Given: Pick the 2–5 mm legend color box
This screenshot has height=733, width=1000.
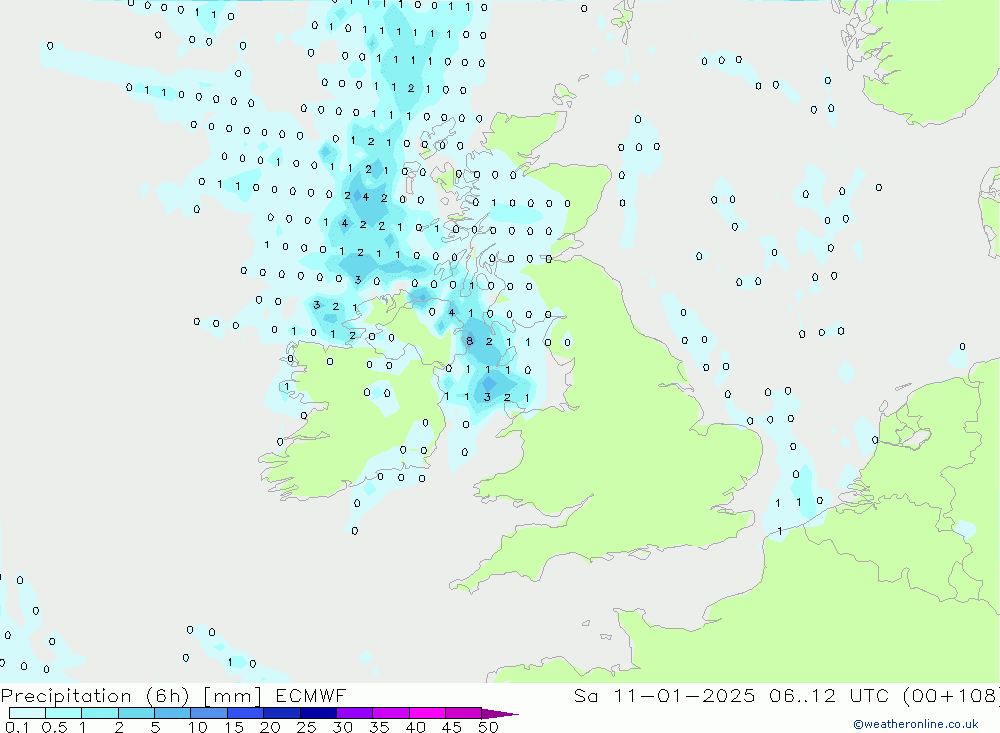Looking at the screenshot, I should pos(136,713).
